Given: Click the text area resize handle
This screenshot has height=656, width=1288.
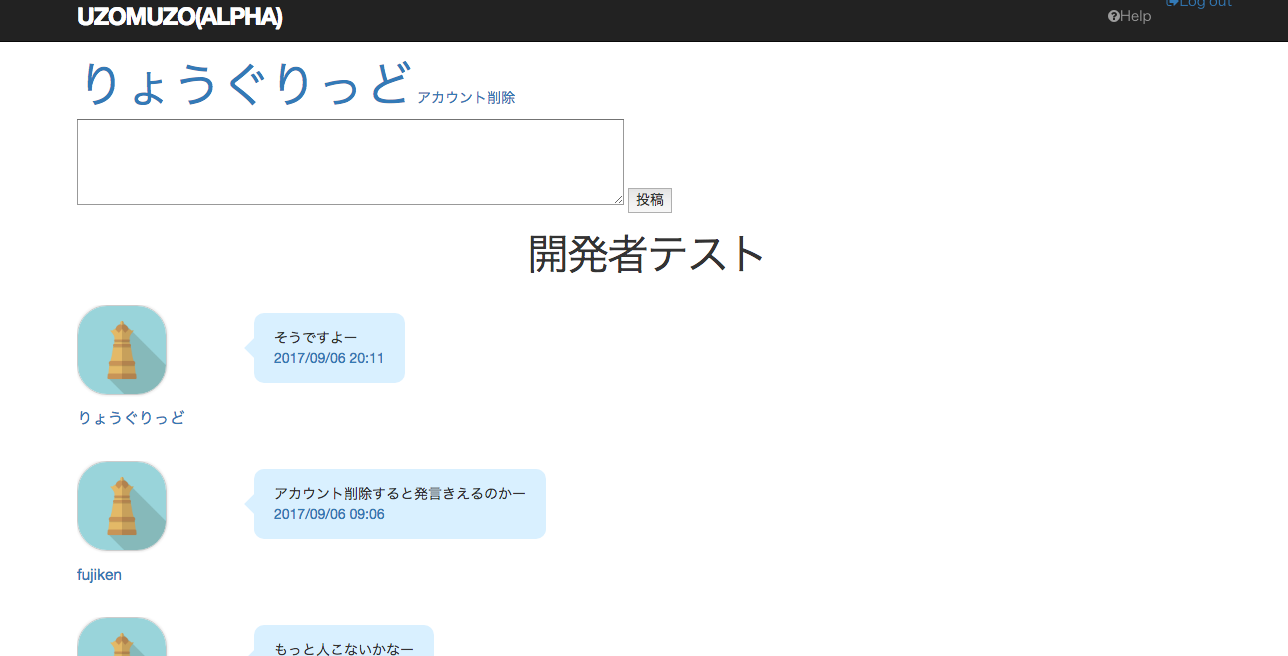Looking at the screenshot, I should coord(618,199).
